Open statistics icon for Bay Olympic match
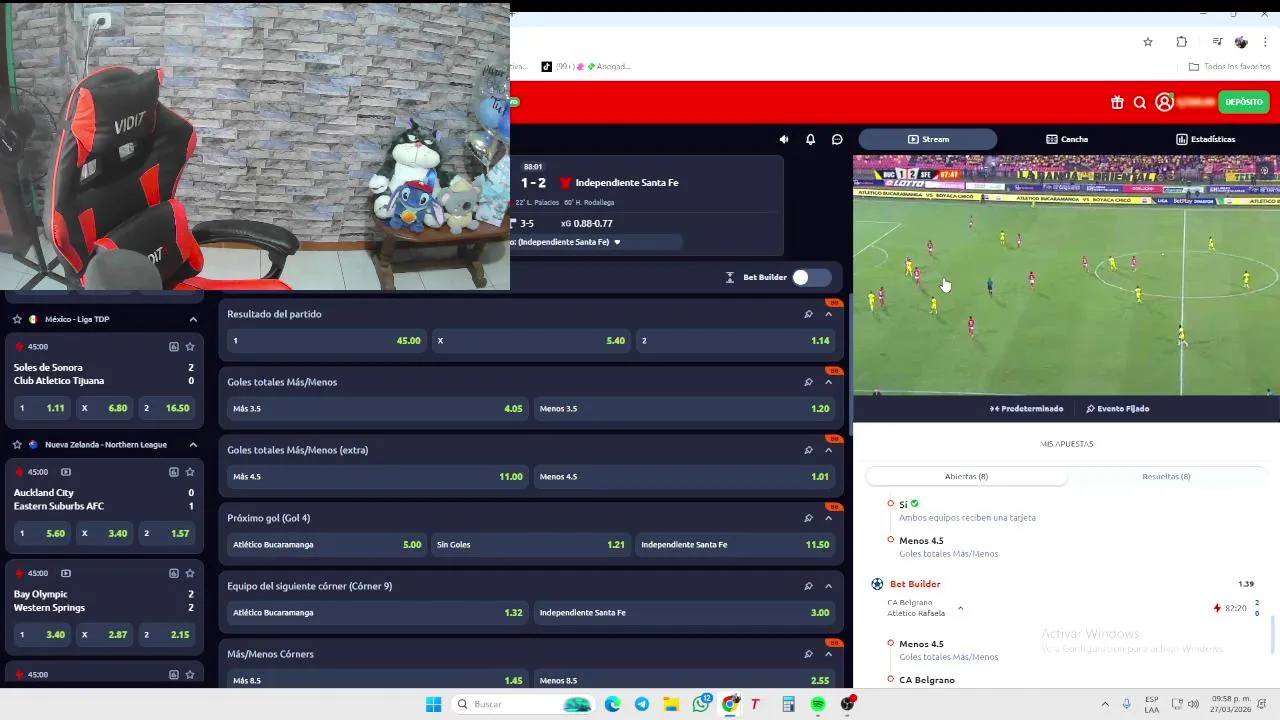This screenshot has height=720, width=1280. click(x=173, y=573)
